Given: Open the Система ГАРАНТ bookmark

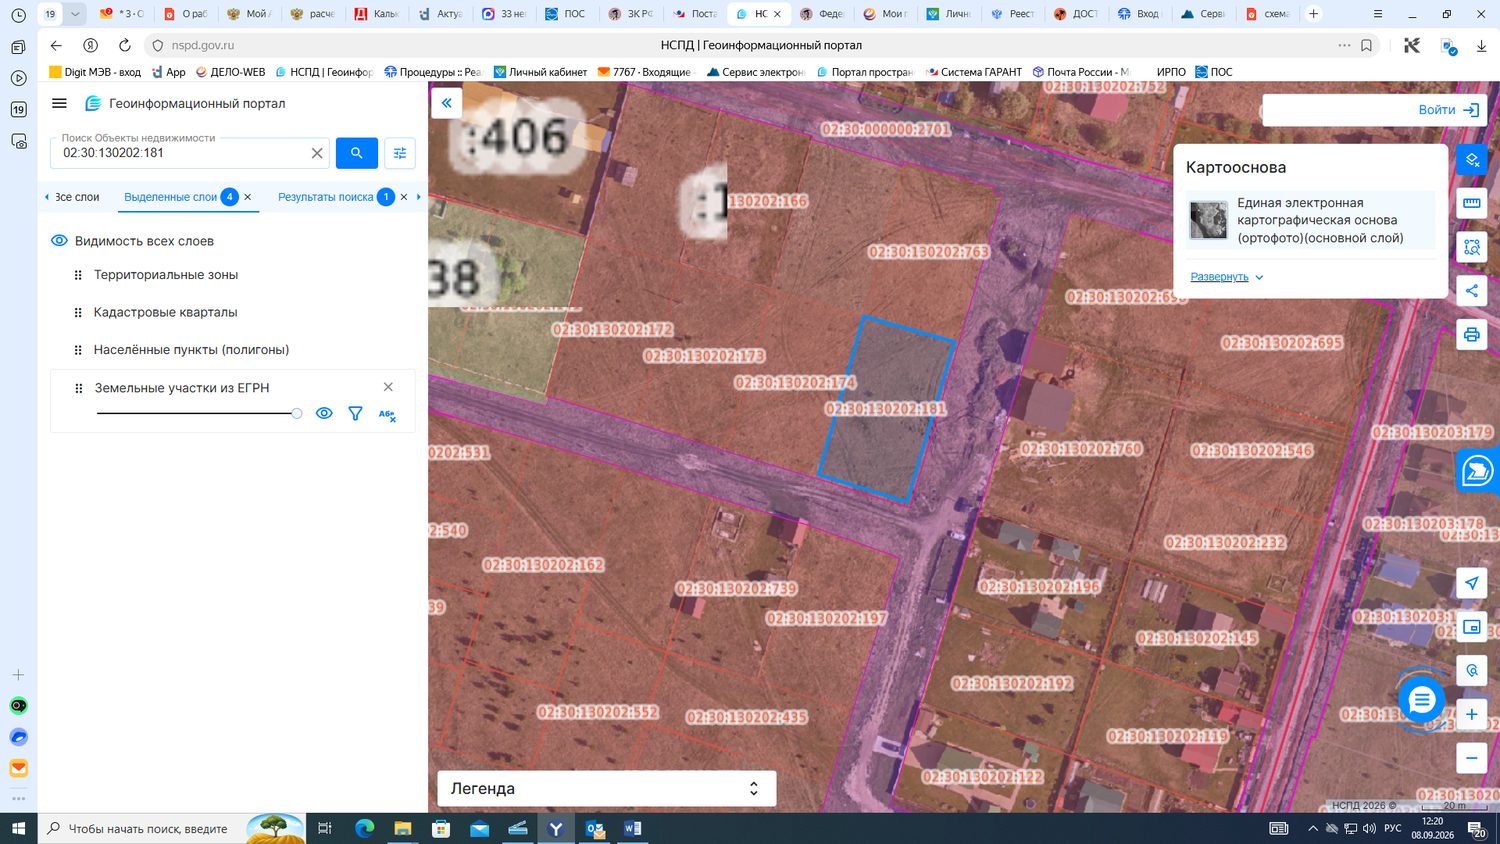Looking at the screenshot, I should (x=974, y=72).
